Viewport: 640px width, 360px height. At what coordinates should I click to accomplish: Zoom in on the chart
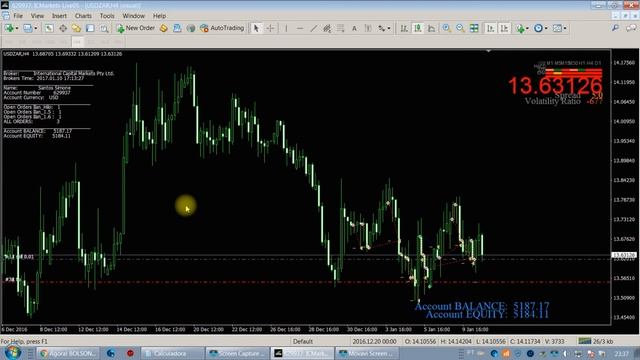[447, 28]
